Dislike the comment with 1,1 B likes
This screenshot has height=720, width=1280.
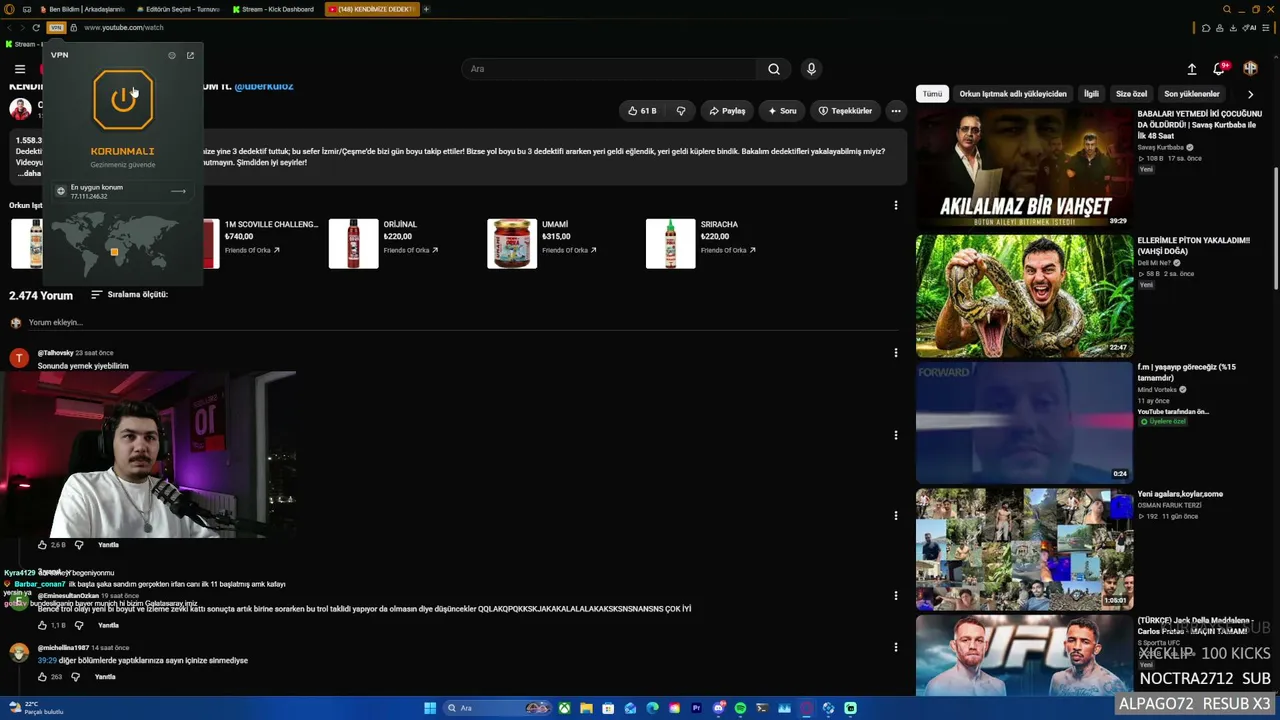point(79,626)
